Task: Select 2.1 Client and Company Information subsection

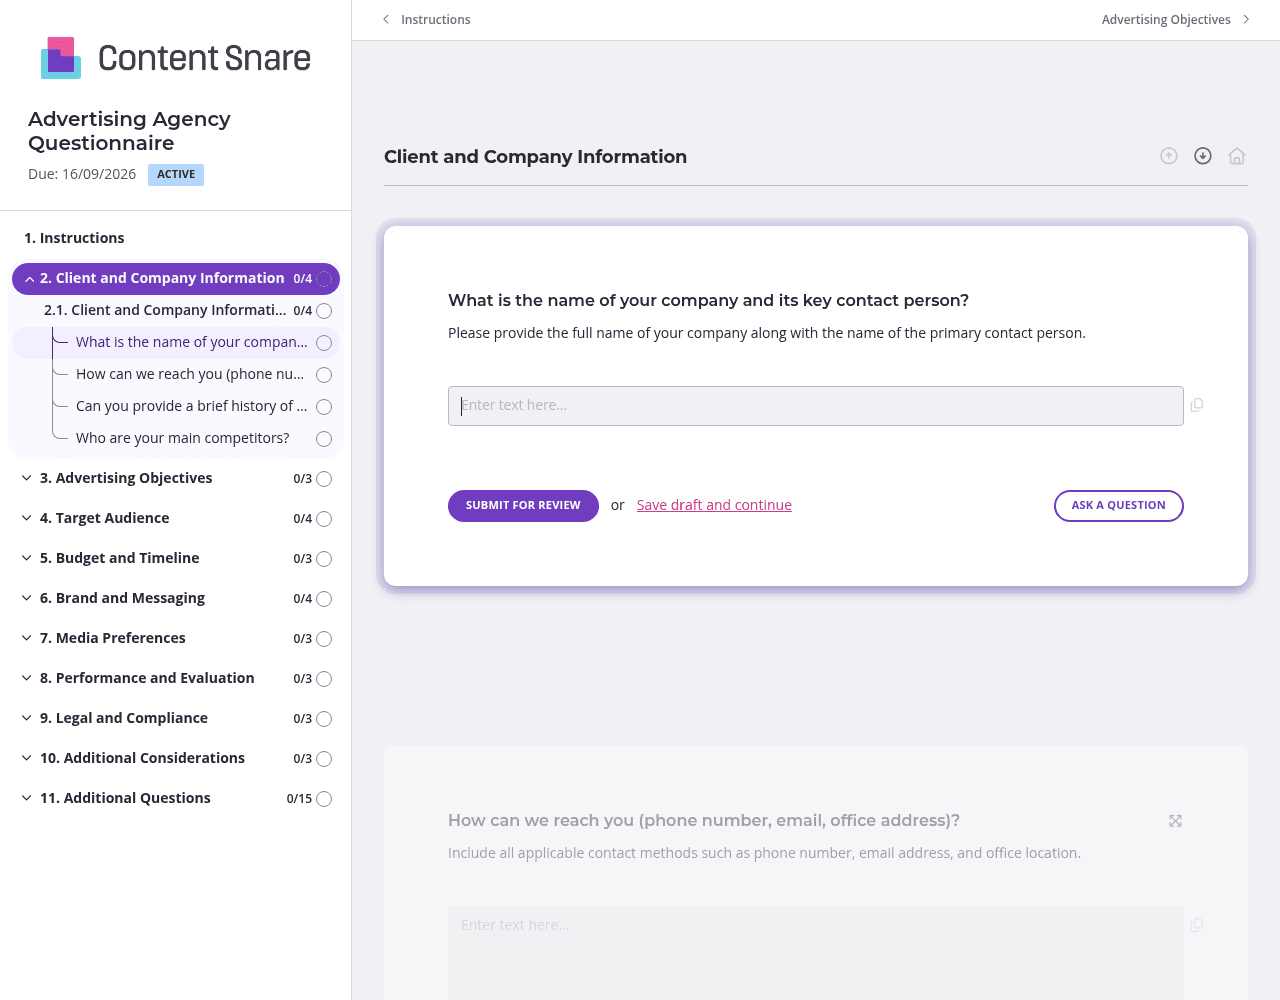Action: [165, 310]
